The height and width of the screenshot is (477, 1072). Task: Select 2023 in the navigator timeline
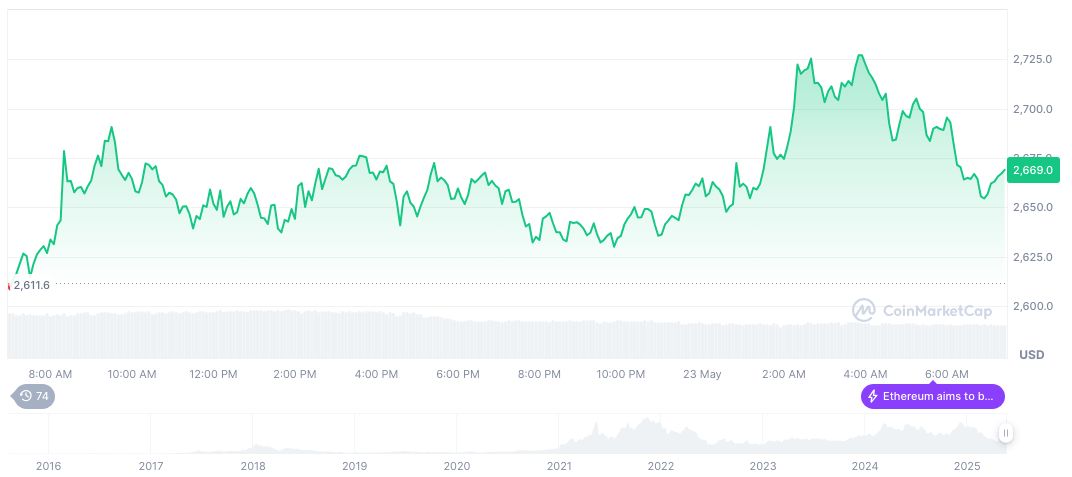[x=763, y=466]
